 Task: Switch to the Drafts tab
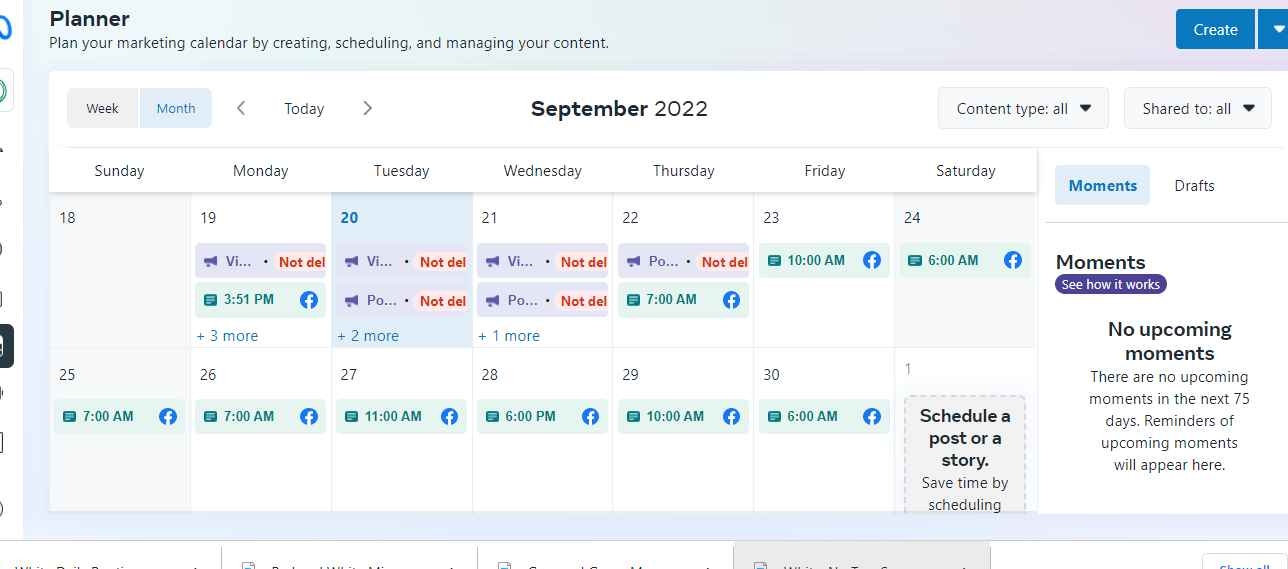tap(1194, 185)
